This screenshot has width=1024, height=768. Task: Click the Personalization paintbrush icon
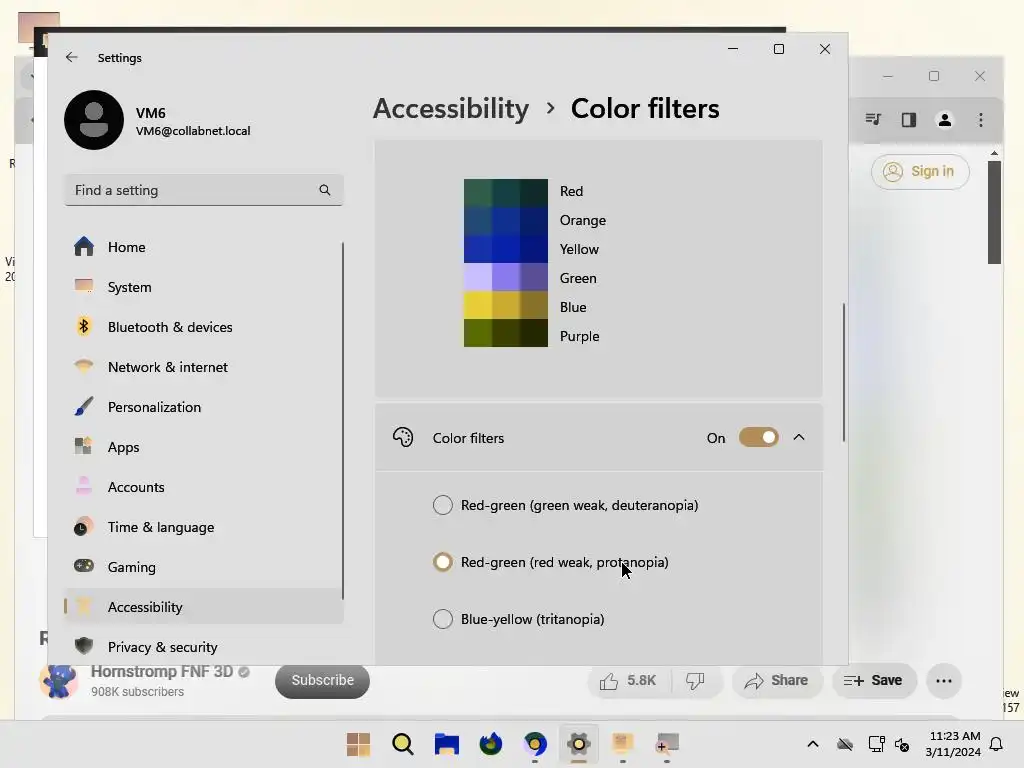coord(84,406)
